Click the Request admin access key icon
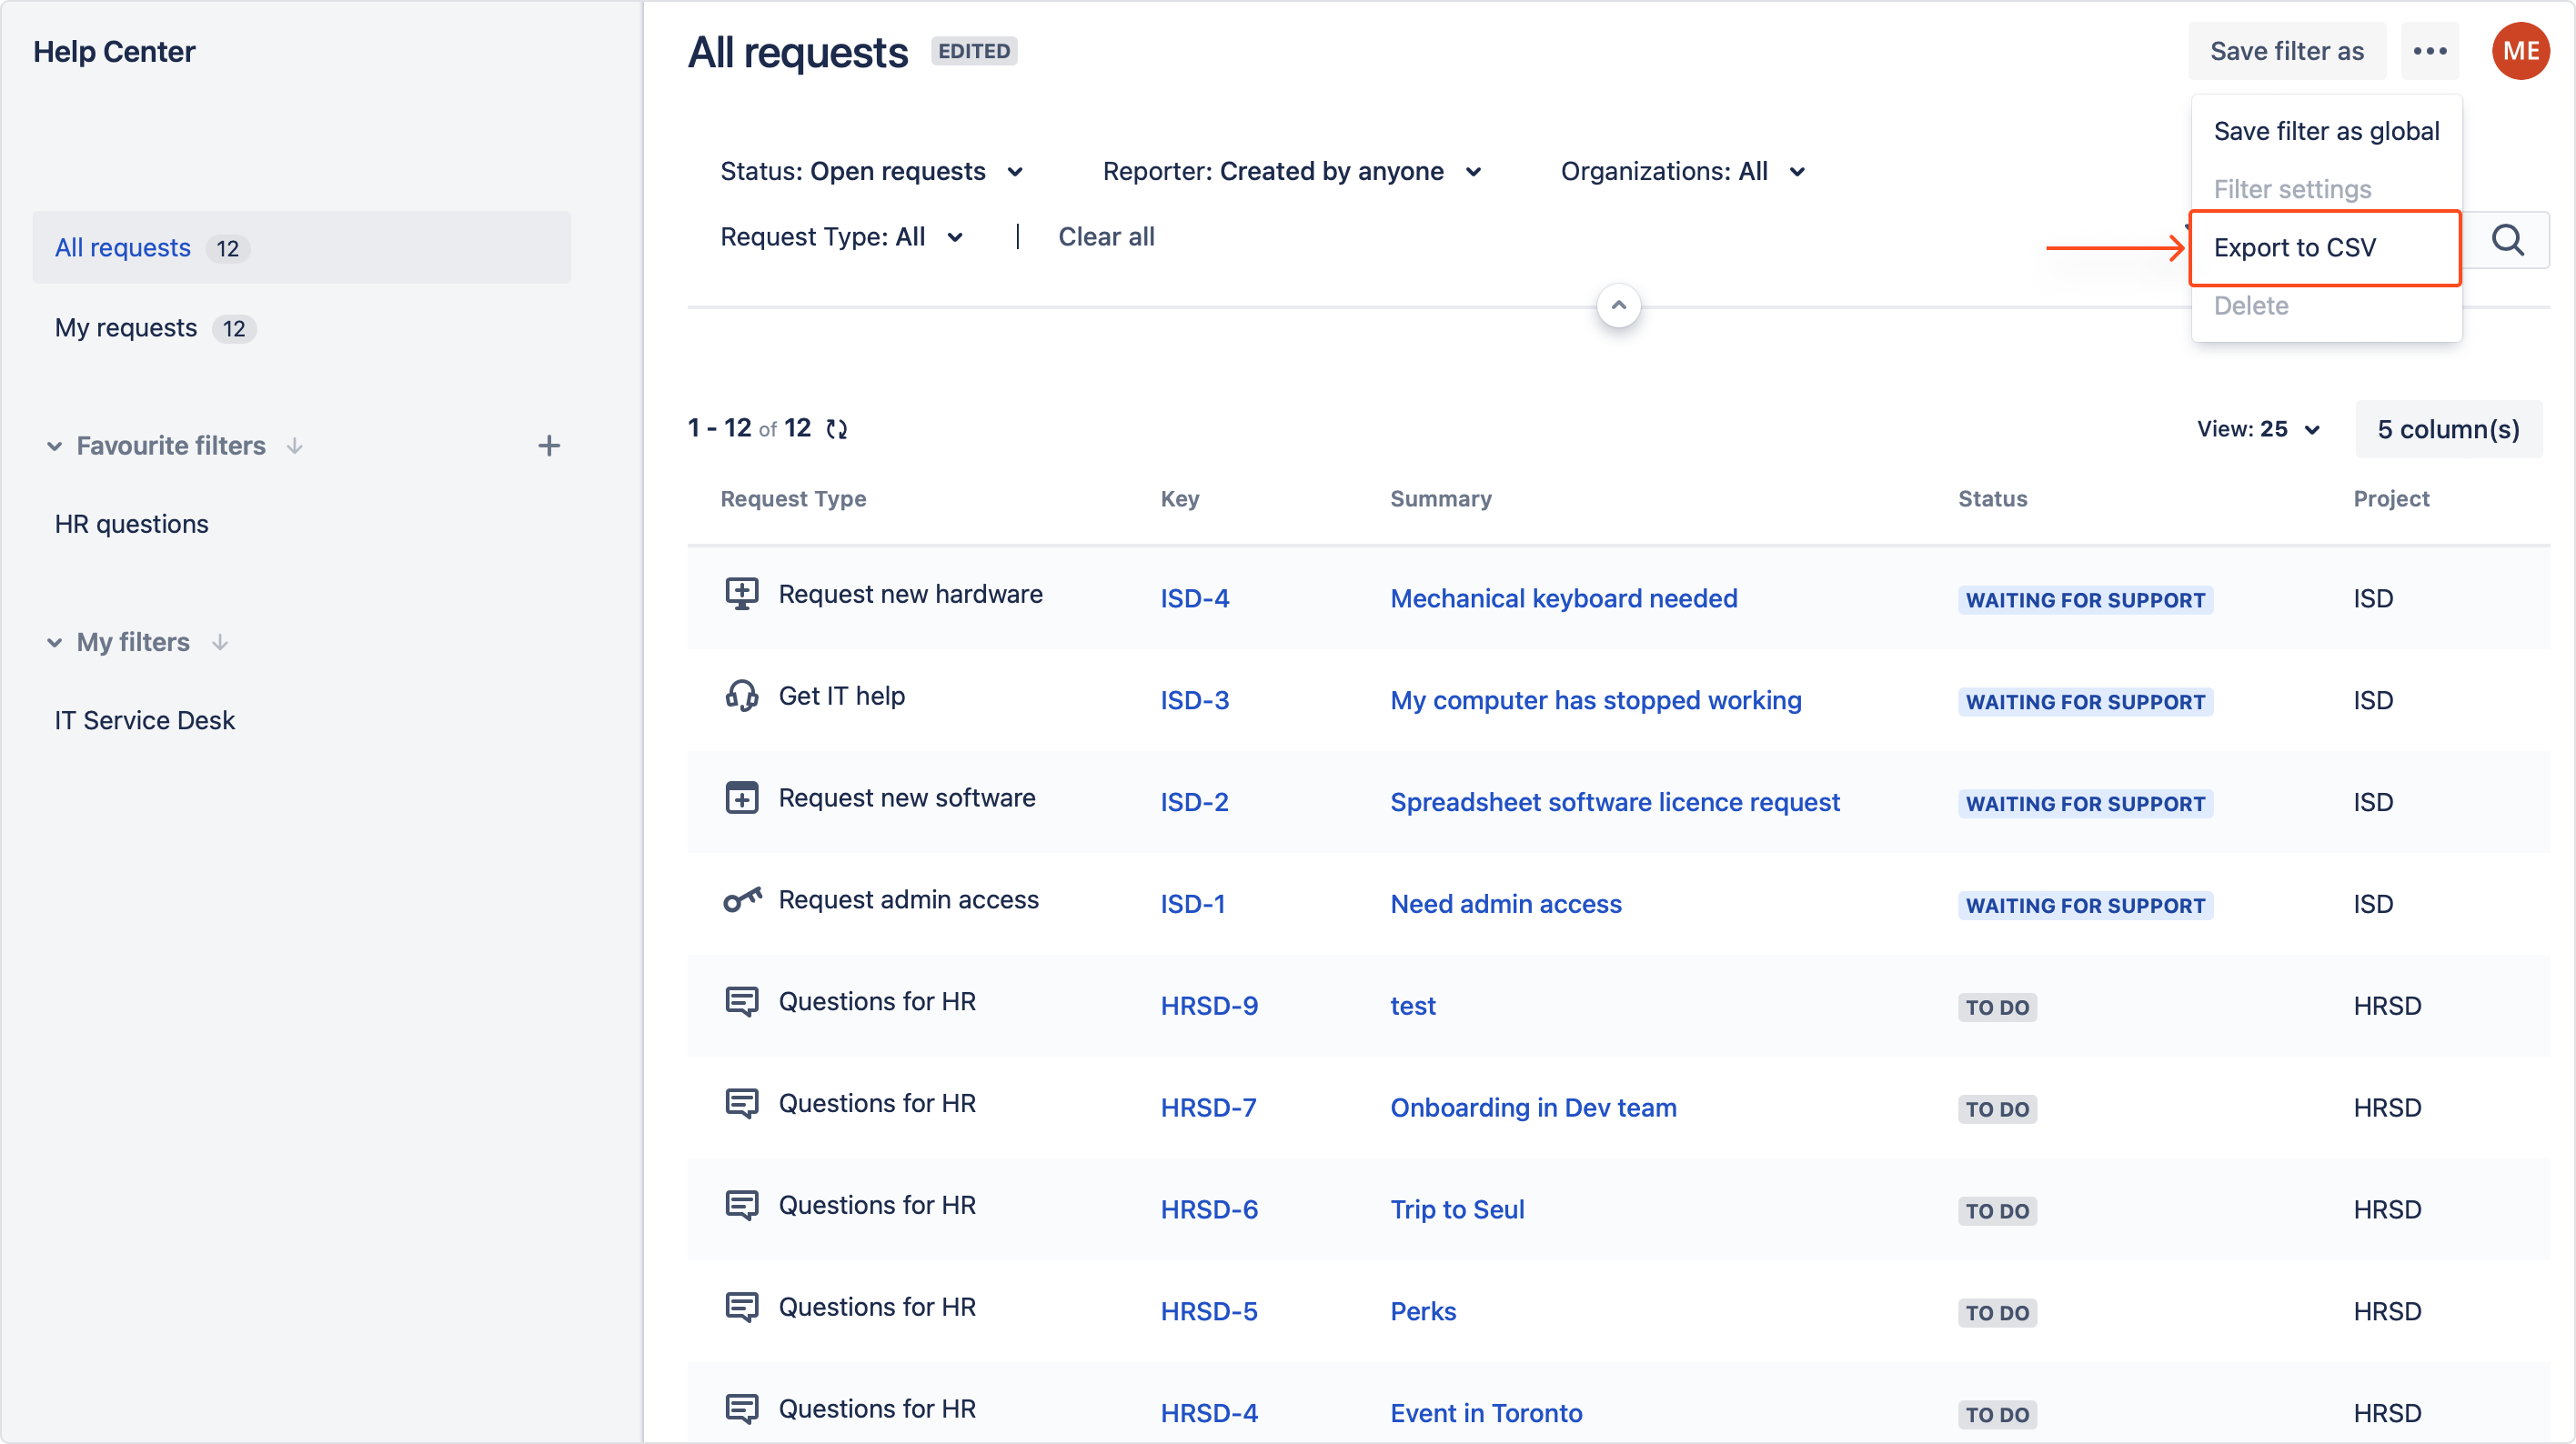 [x=741, y=900]
